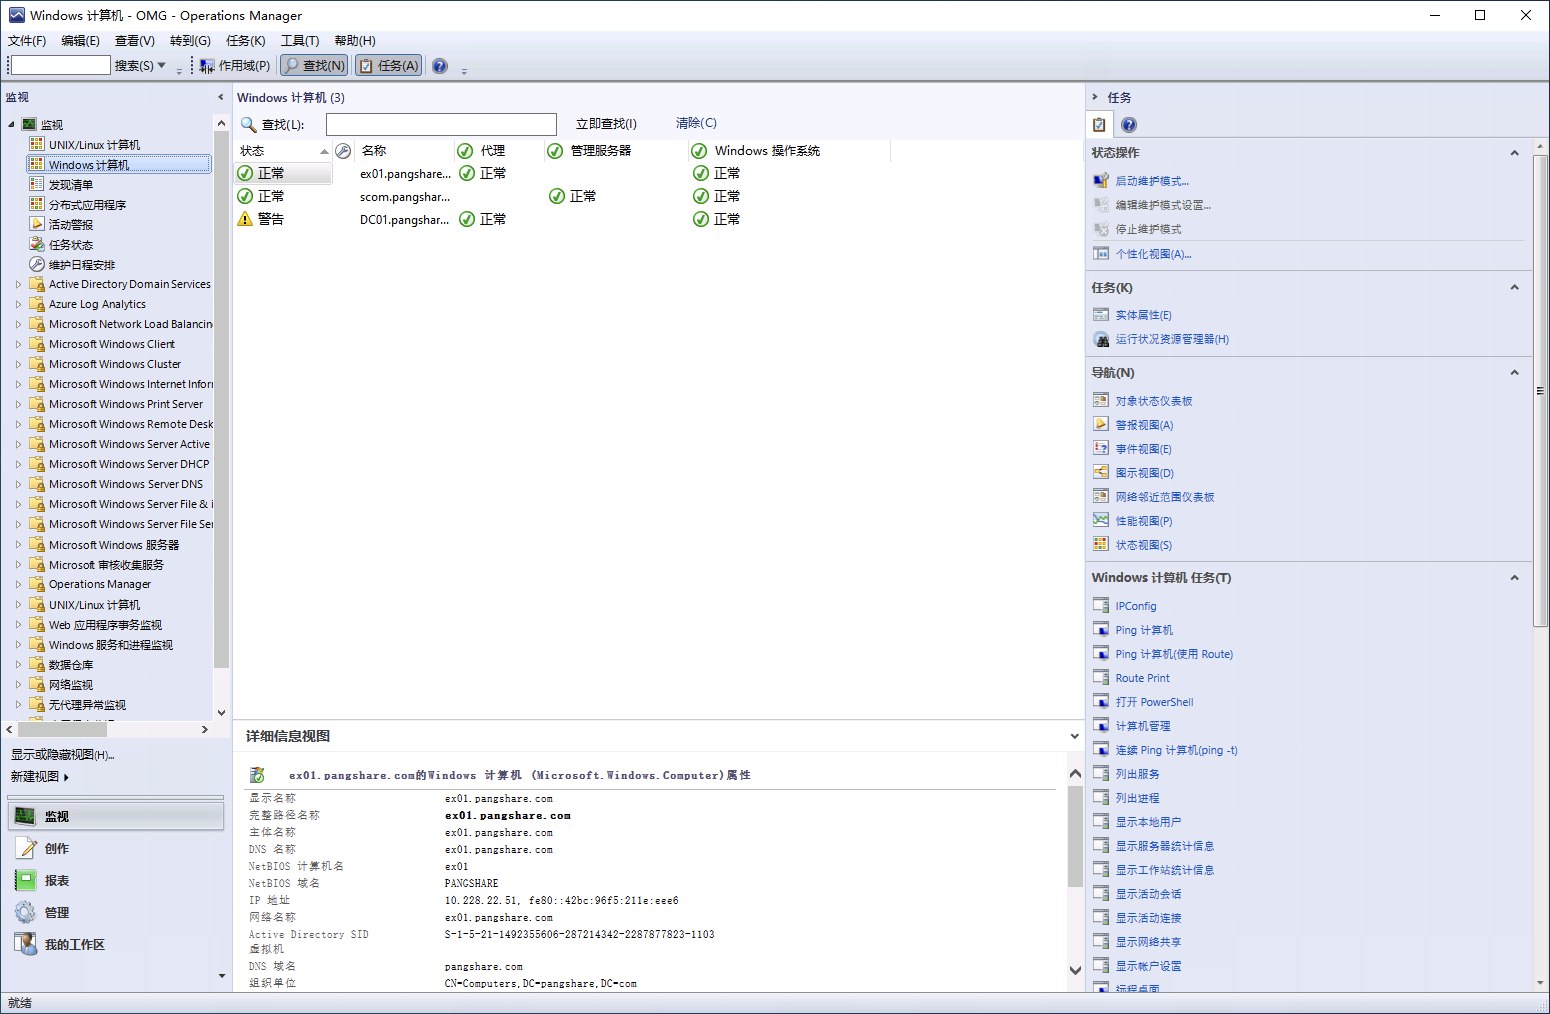Open 性能视图 from navigation

pyautogui.click(x=1143, y=520)
